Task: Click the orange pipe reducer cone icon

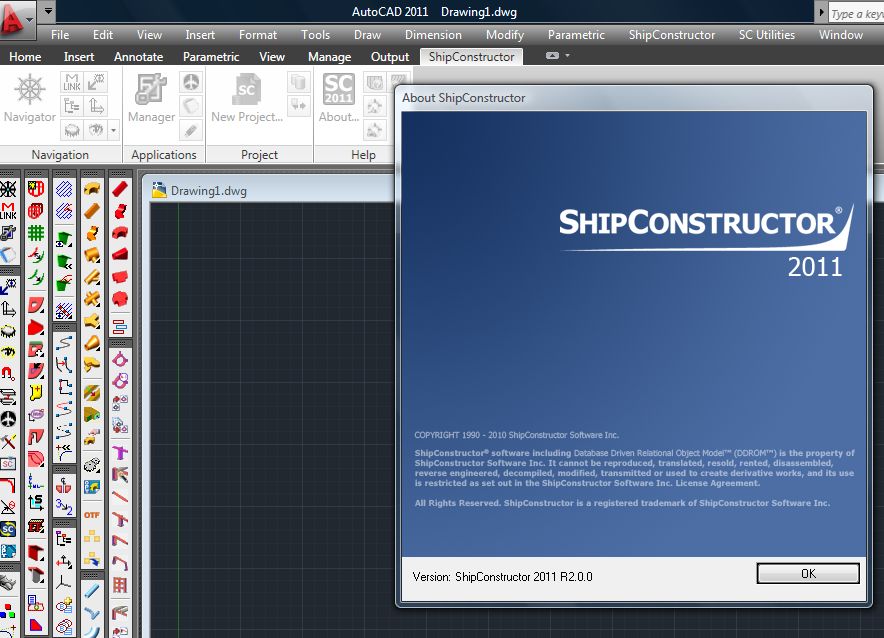Action: point(92,343)
